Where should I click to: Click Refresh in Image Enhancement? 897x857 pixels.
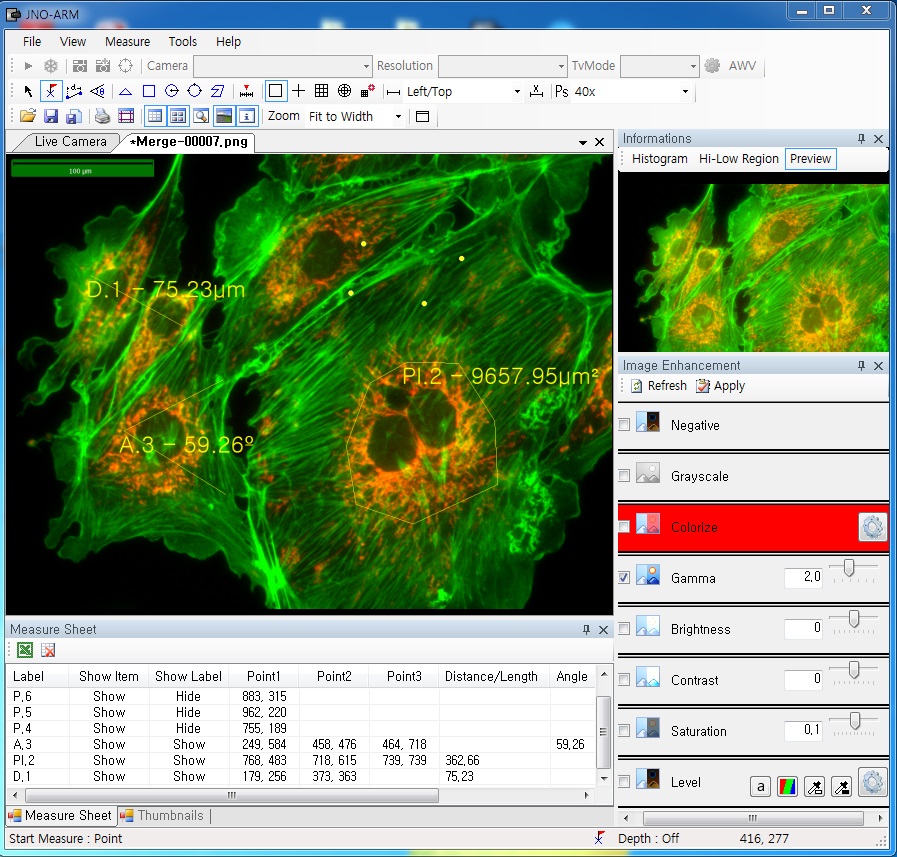[658, 386]
